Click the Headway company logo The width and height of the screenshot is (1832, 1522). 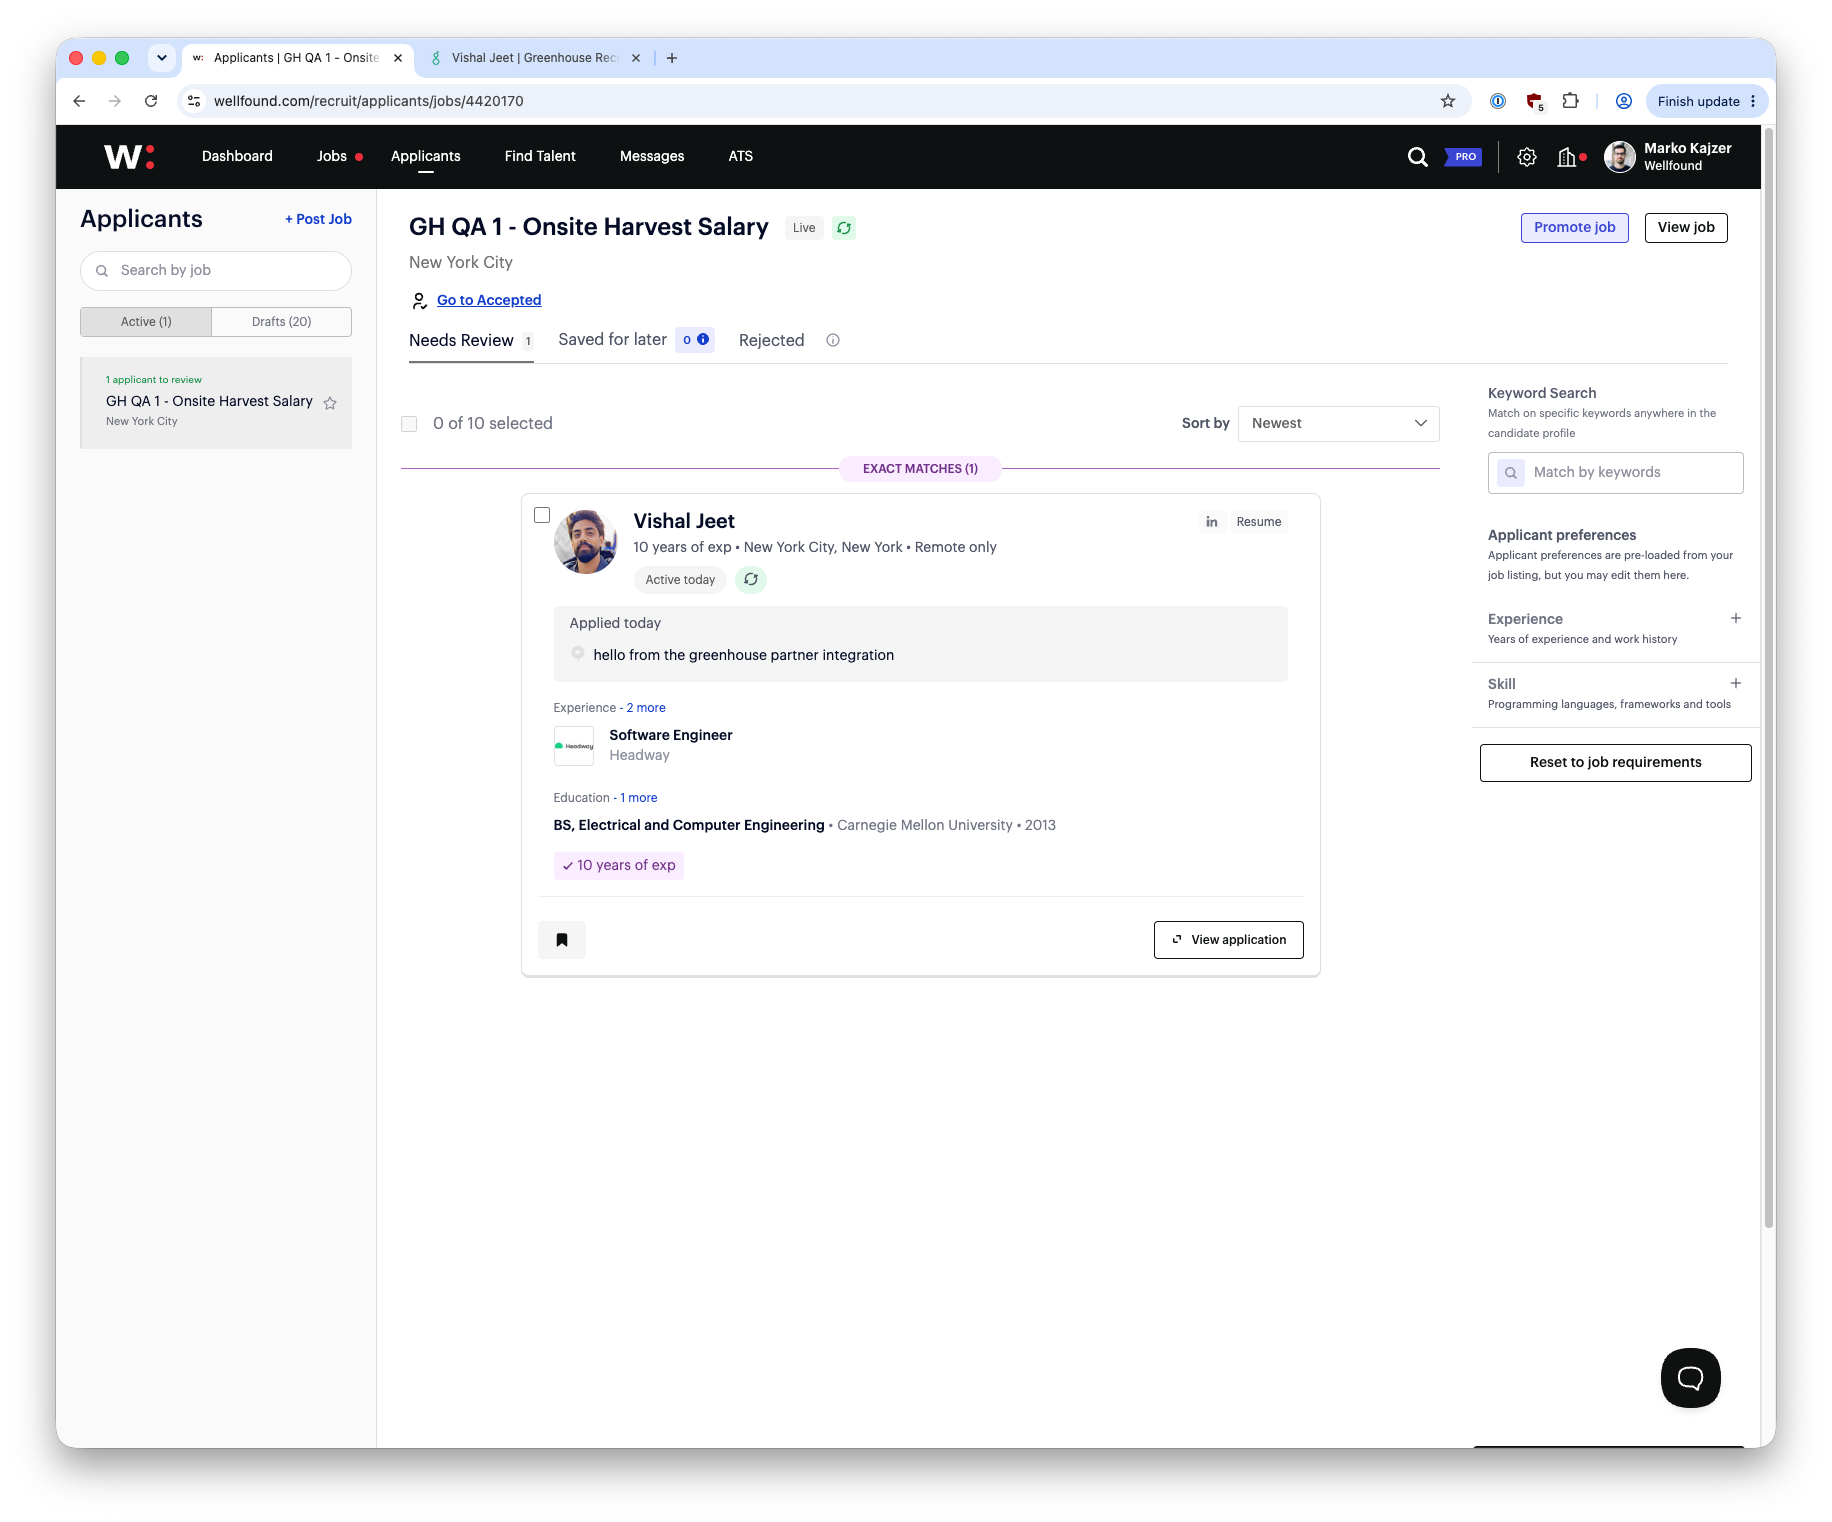click(x=574, y=746)
